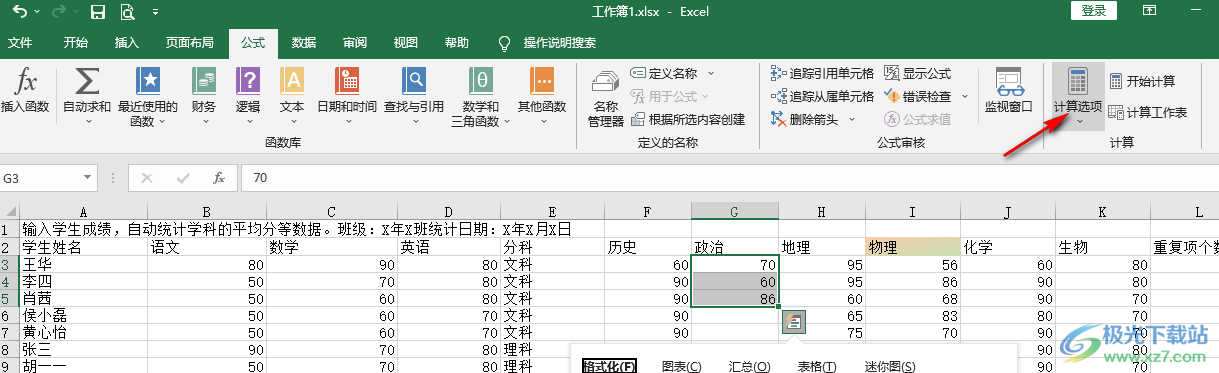Viewport: 1219px width, 373px height.
Task: Save the workbook with floppy icon
Action: tap(98, 12)
